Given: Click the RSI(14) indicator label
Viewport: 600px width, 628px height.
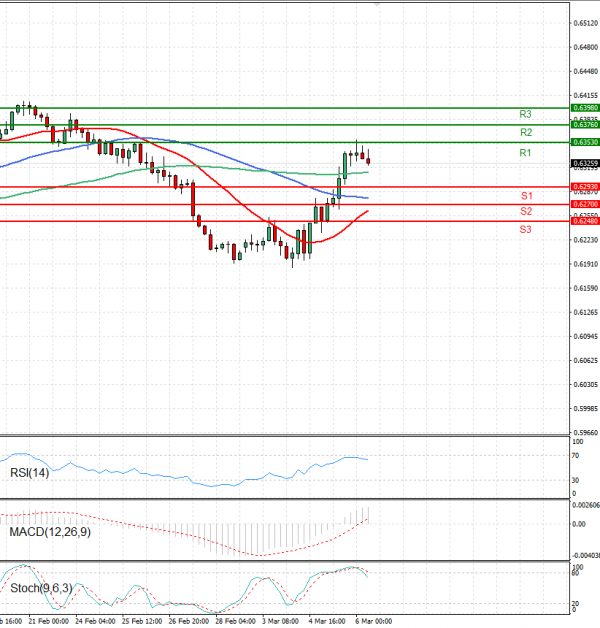Looking at the screenshot, I should click(x=29, y=472).
